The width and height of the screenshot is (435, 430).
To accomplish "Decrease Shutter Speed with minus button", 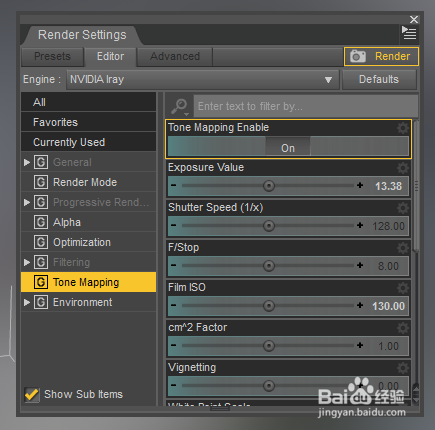I will point(173,225).
